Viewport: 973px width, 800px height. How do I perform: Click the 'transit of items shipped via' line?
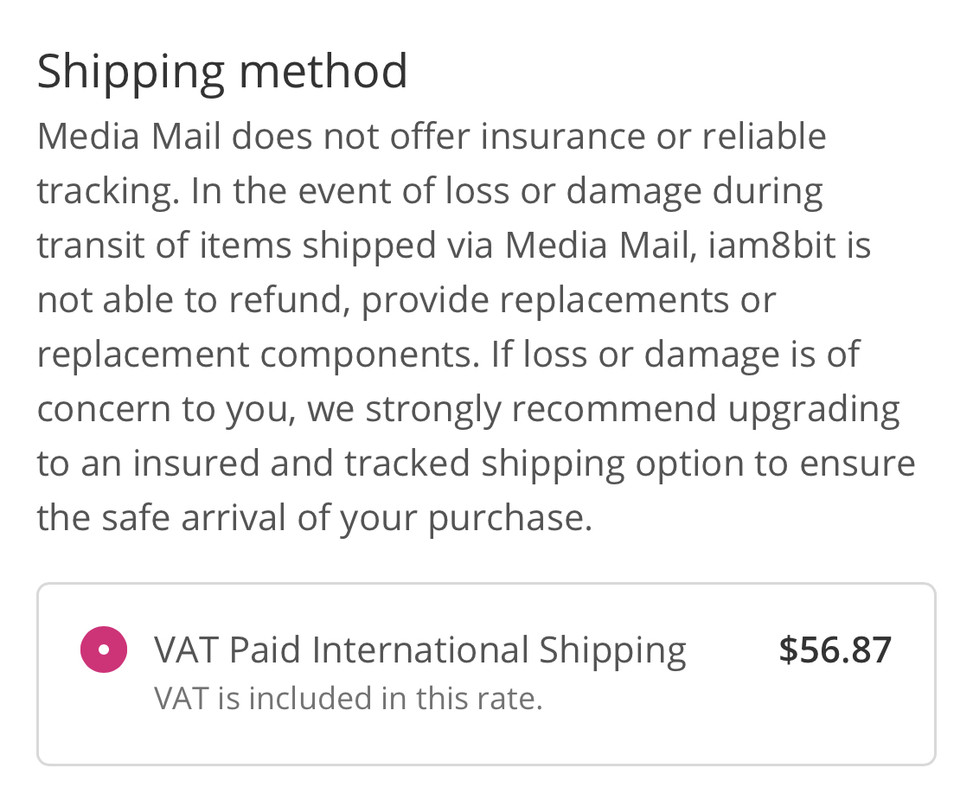(x=454, y=245)
